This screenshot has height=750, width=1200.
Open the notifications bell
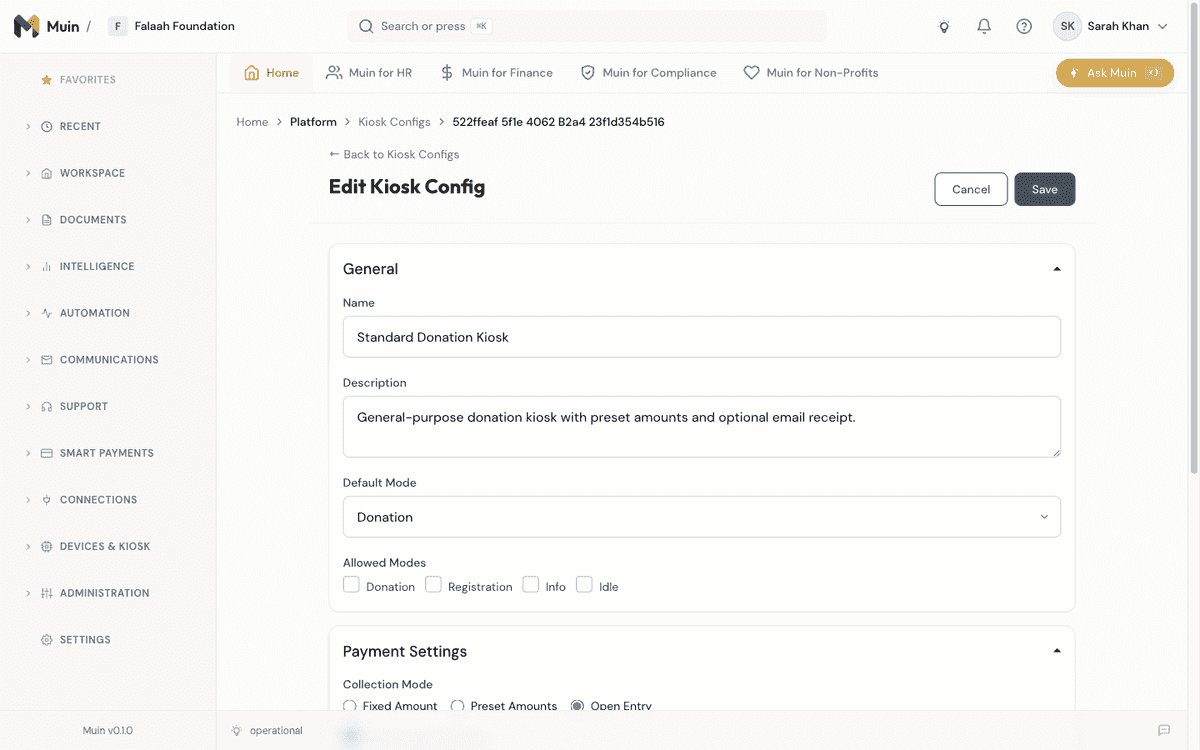(984, 27)
